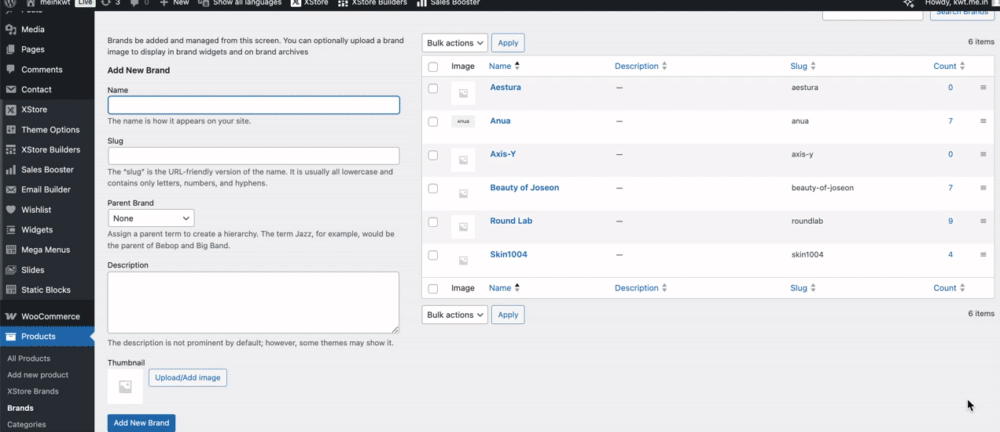Click the Theme Options icon in sidebar
Image resolution: width=1000 pixels, height=432 pixels.
tap(11, 130)
